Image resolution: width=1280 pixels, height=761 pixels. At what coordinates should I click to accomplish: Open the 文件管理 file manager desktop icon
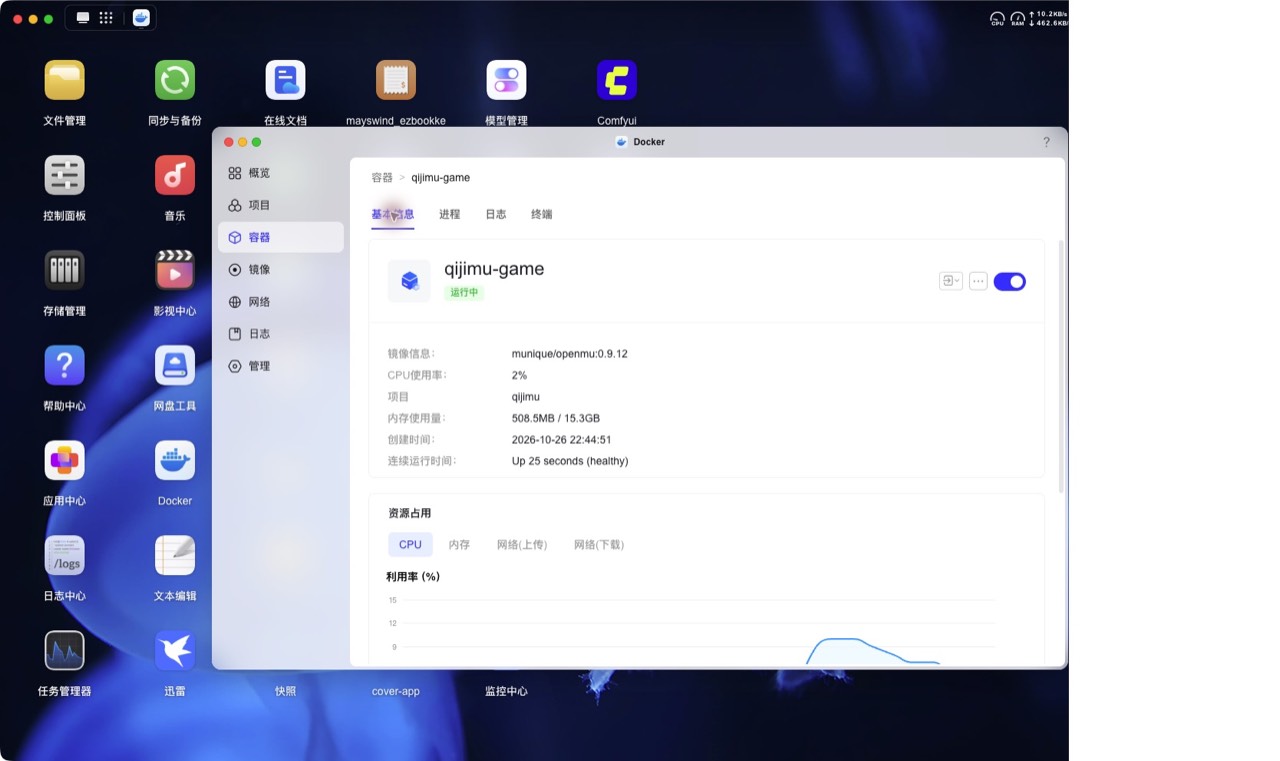(x=65, y=80)
